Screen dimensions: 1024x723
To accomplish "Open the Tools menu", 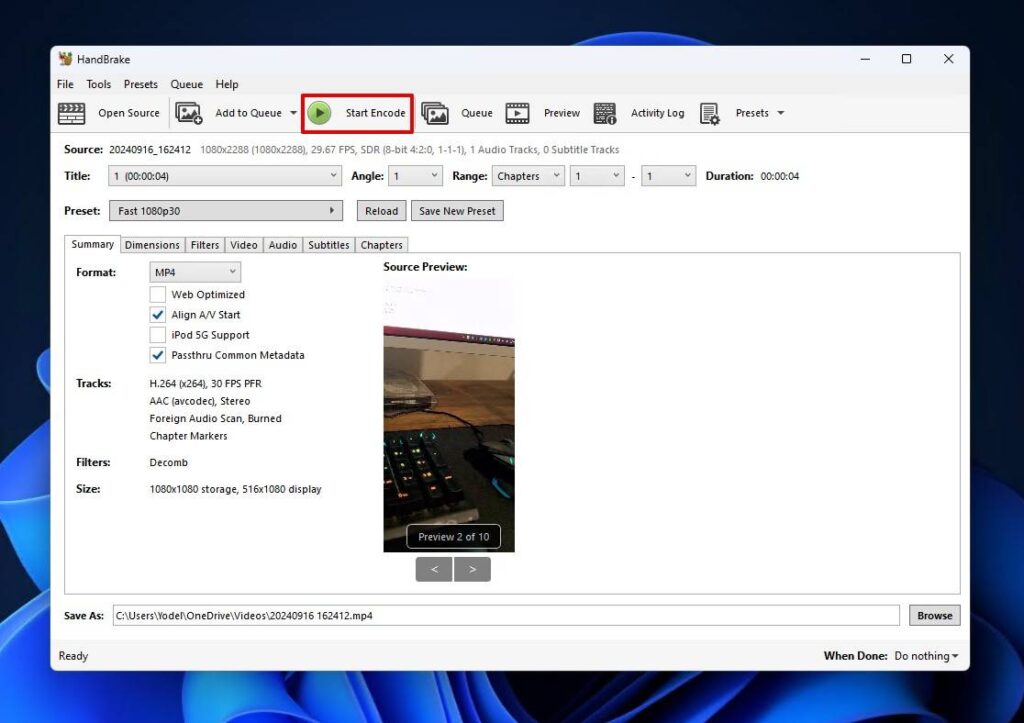I will (x=98, y=84).
